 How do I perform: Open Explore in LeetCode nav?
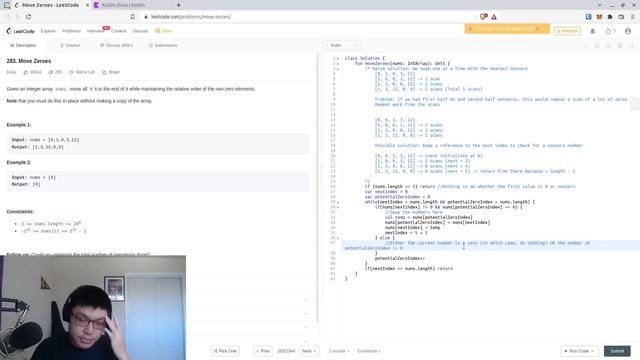48,31
